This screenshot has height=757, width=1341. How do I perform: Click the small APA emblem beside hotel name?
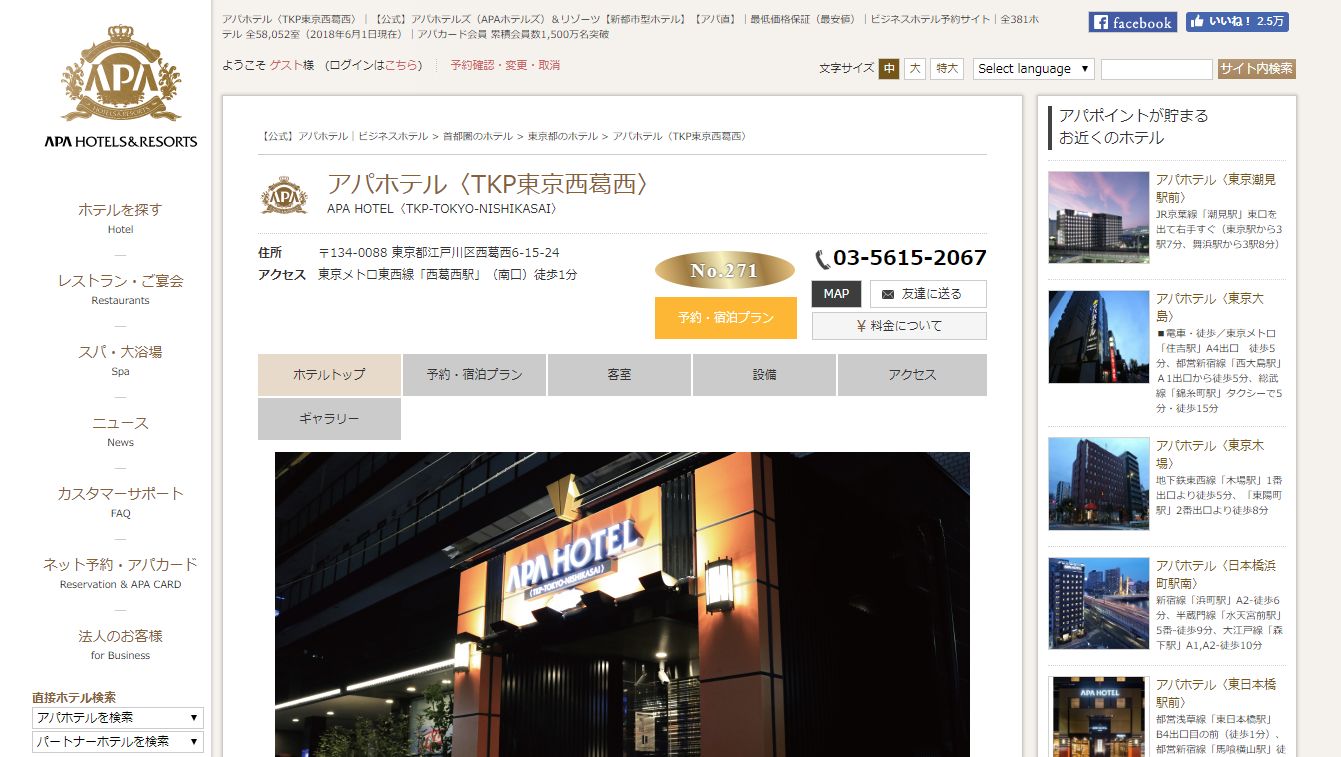pos(284,195)
